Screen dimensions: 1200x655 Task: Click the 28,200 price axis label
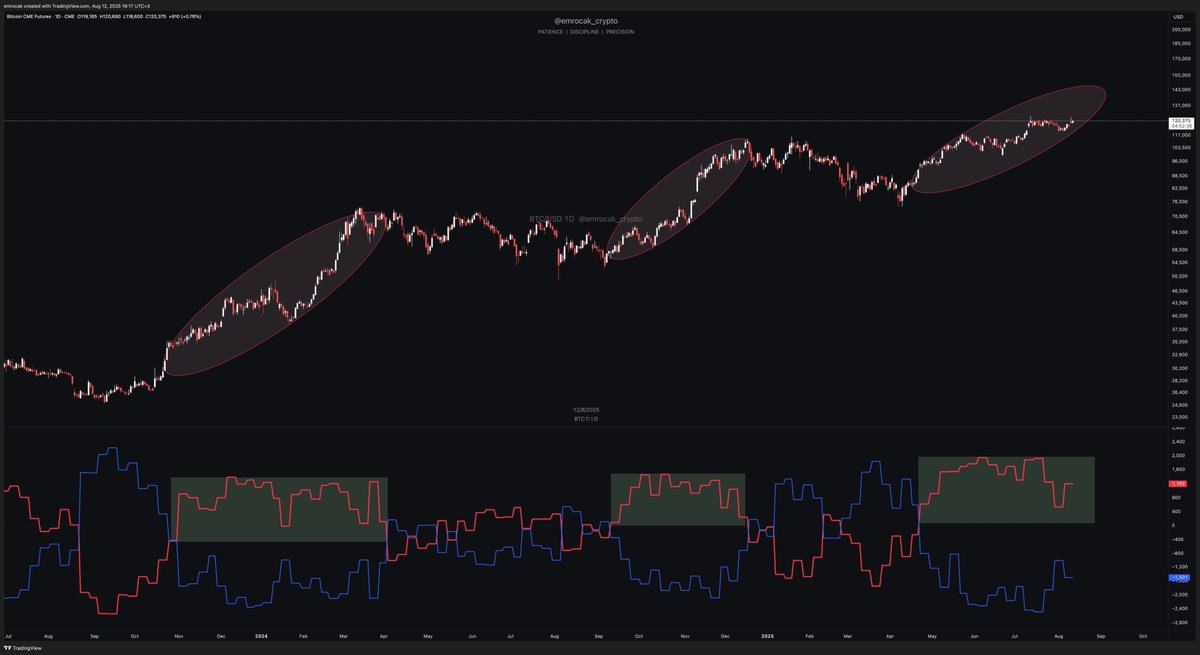(x=1180, y=380)
